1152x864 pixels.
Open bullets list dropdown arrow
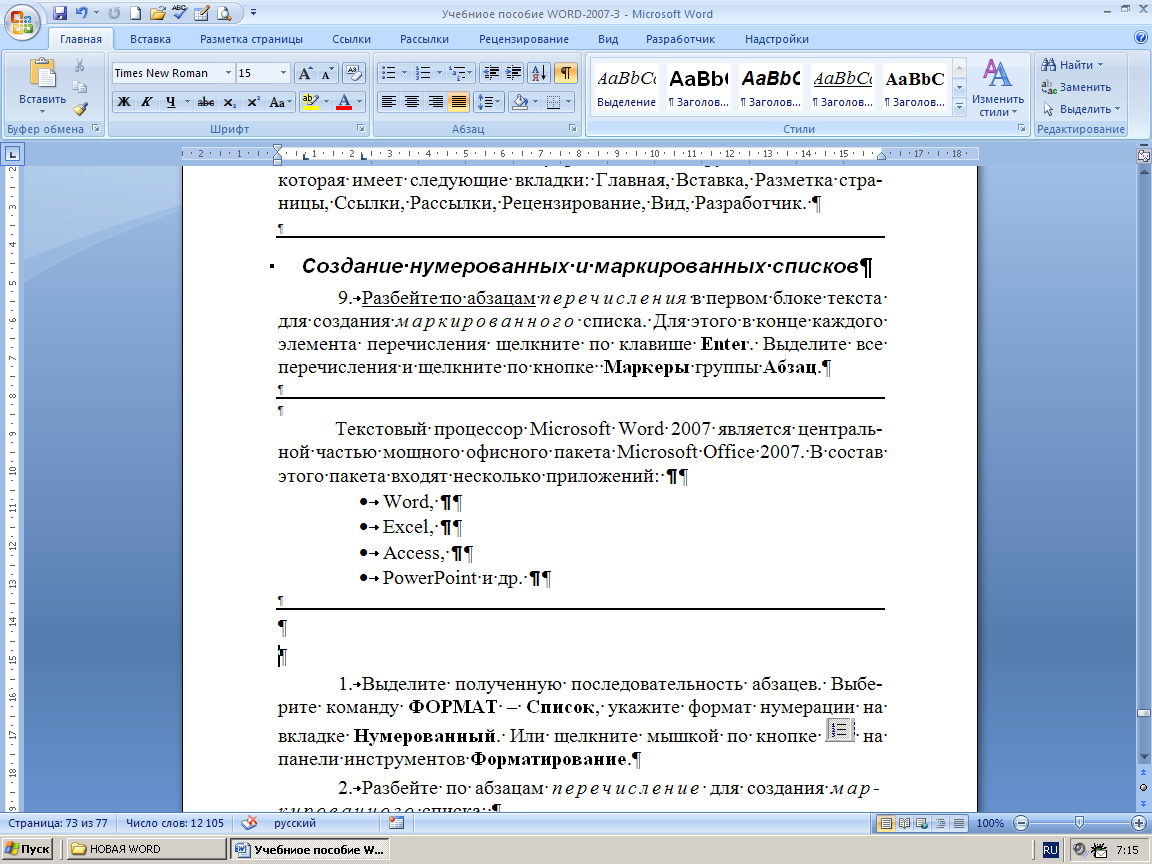click(404, 73)
